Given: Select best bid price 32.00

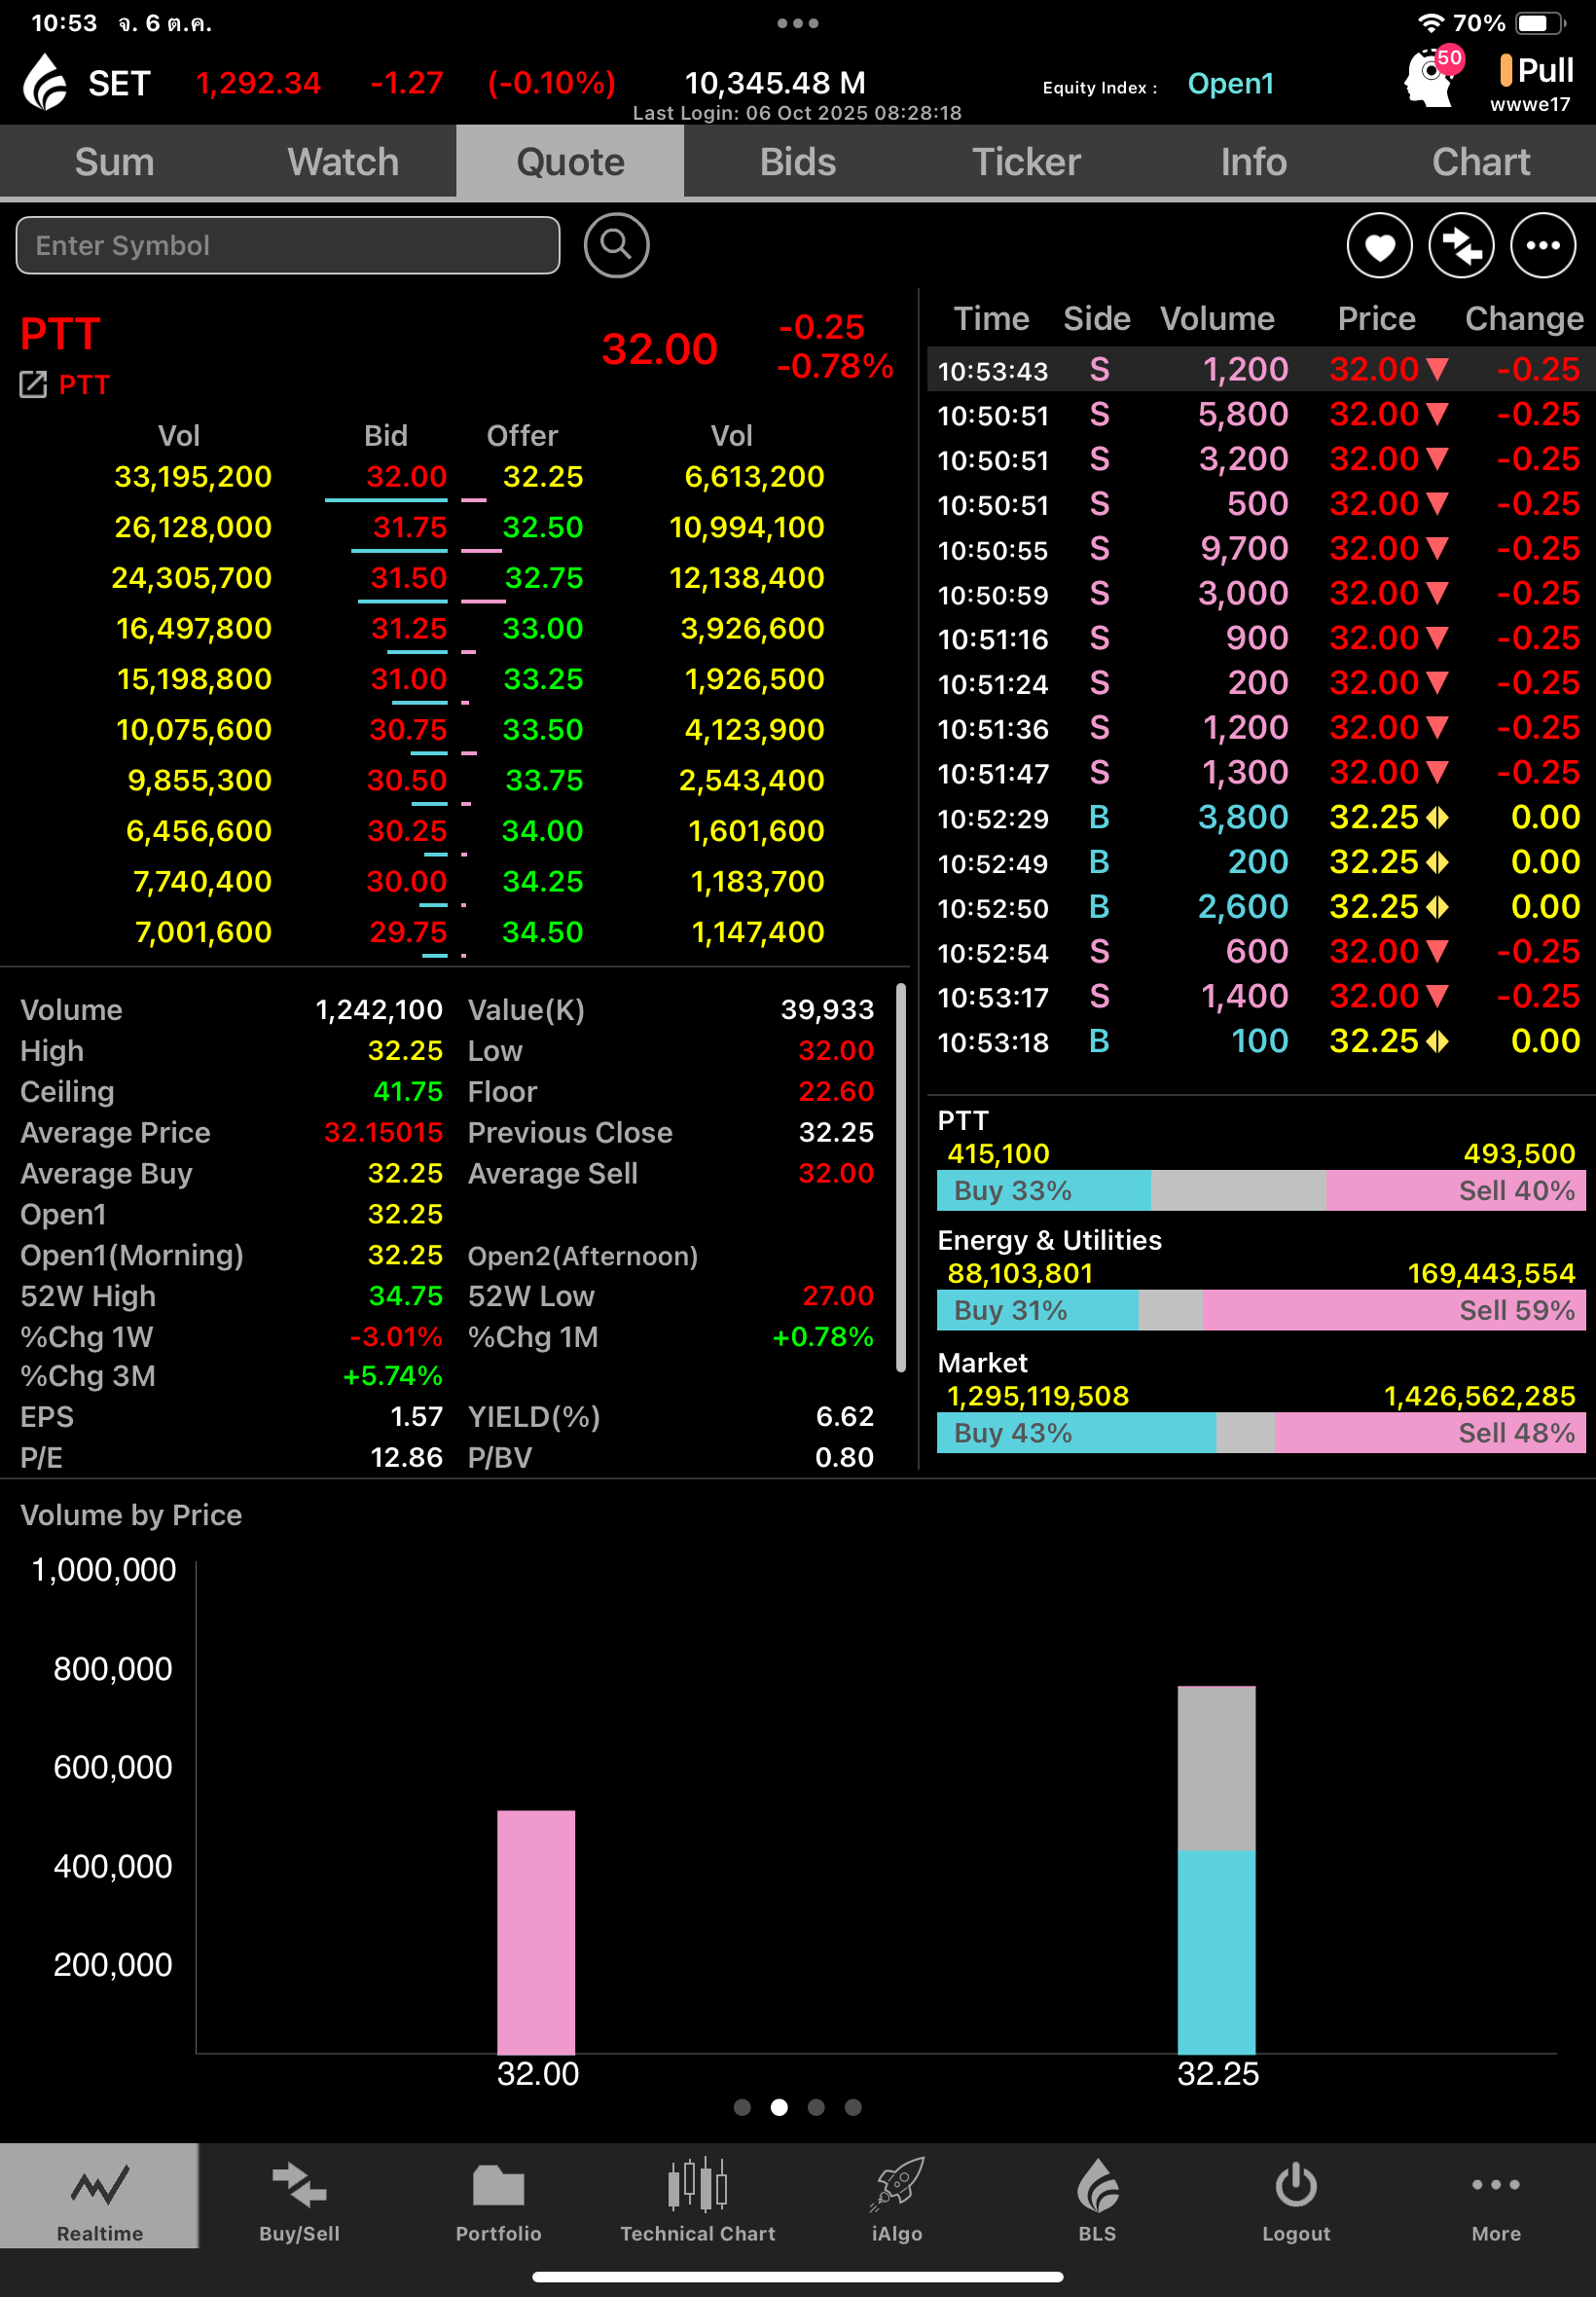Looking at the screenshot, I should 406,477.
